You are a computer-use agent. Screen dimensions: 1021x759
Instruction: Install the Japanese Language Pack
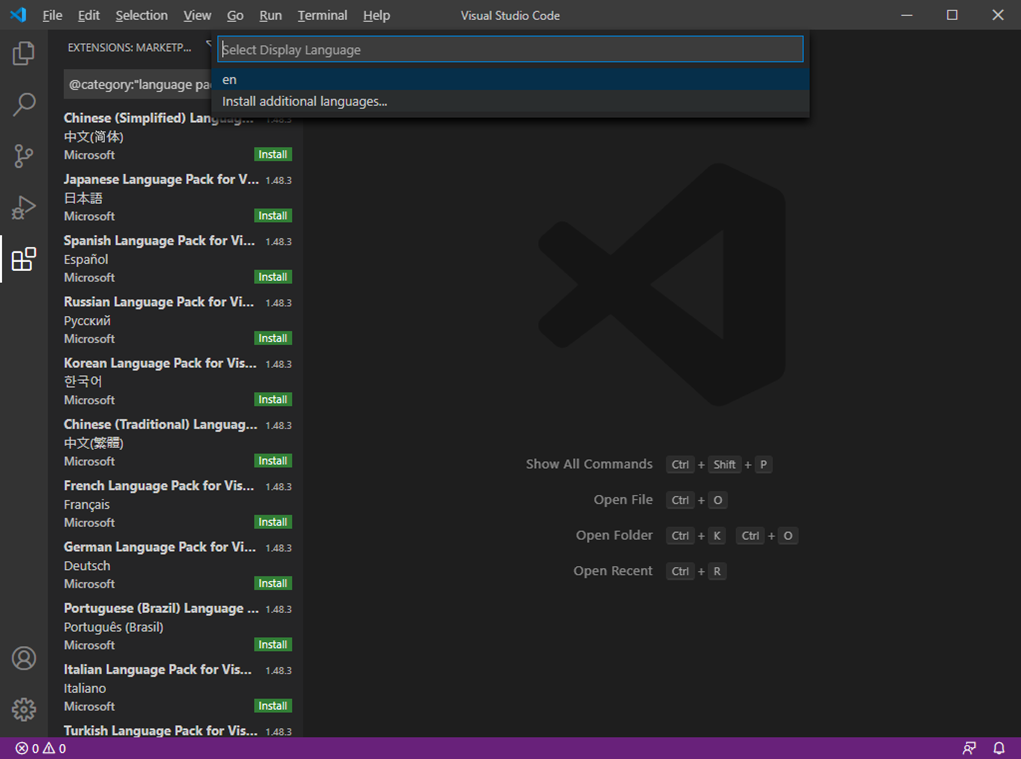coord(273,215)
